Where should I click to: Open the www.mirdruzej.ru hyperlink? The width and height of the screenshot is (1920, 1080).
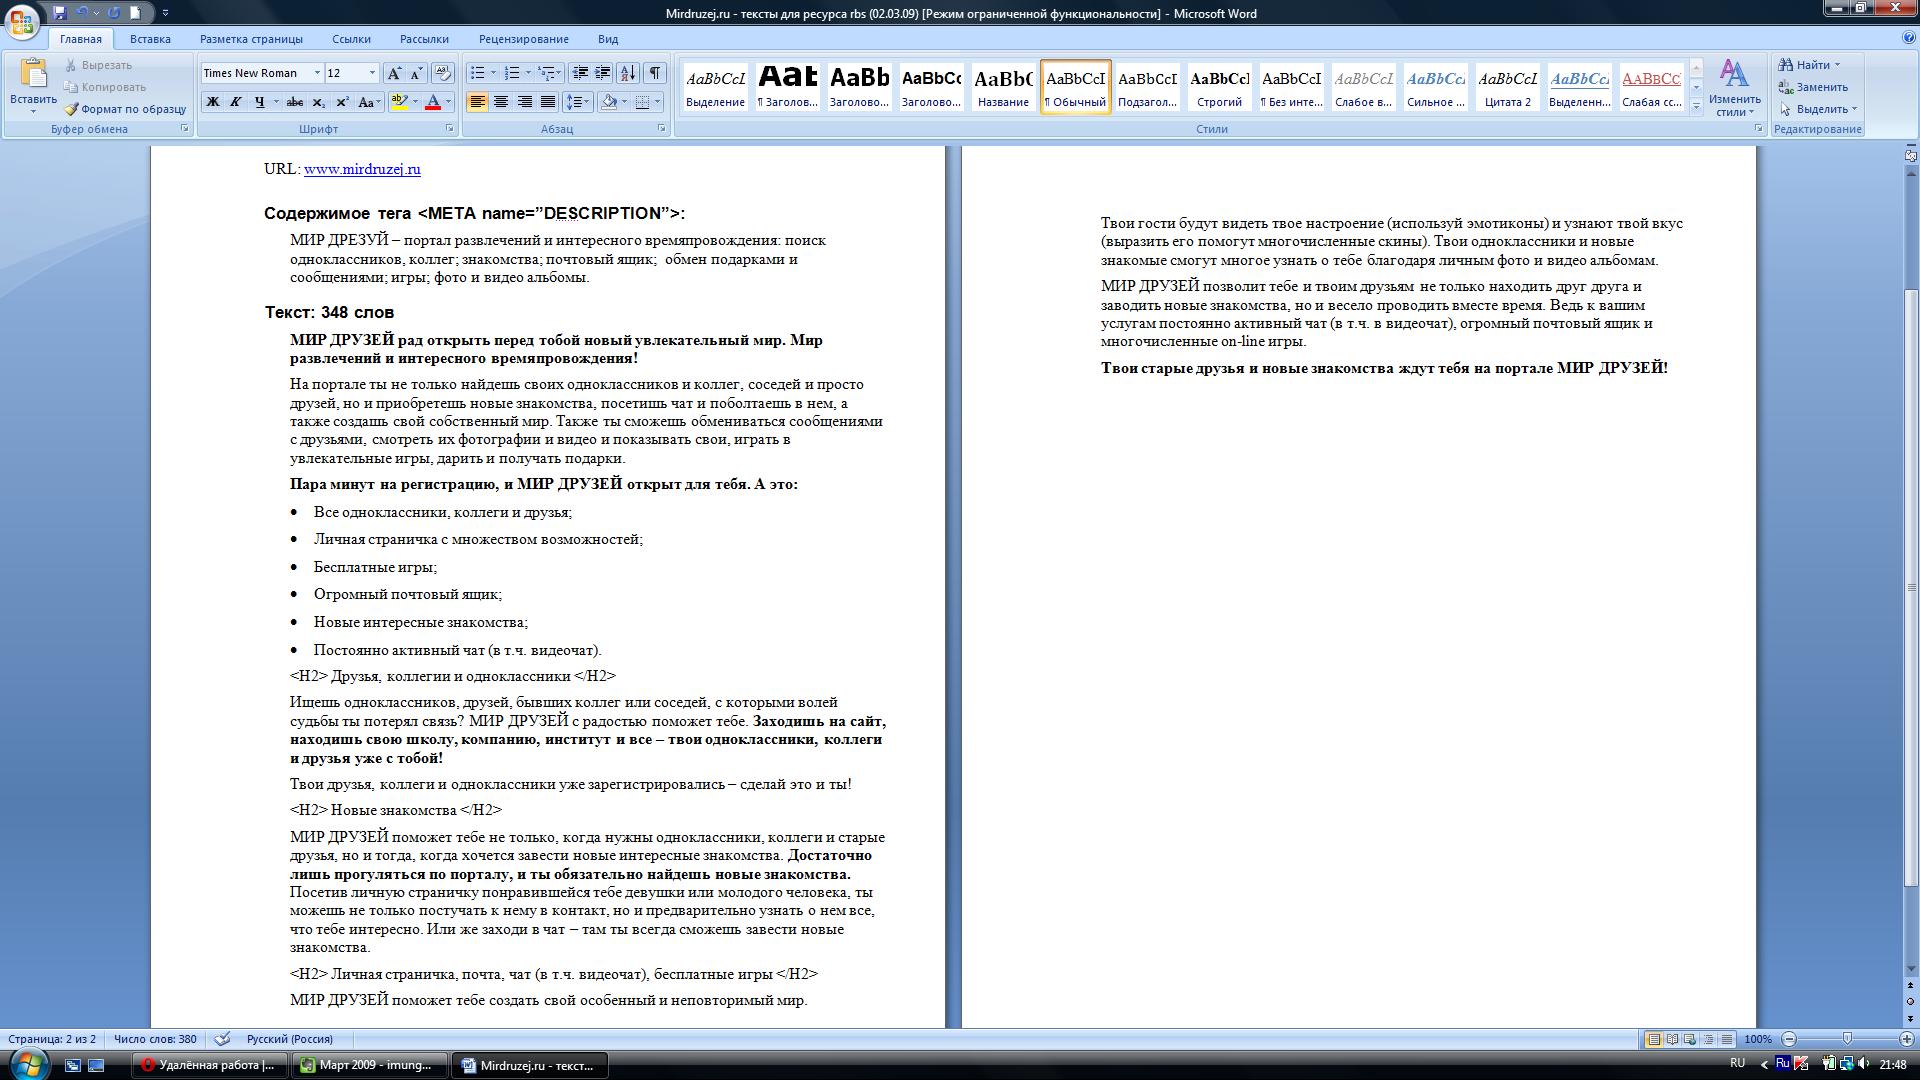362,169
